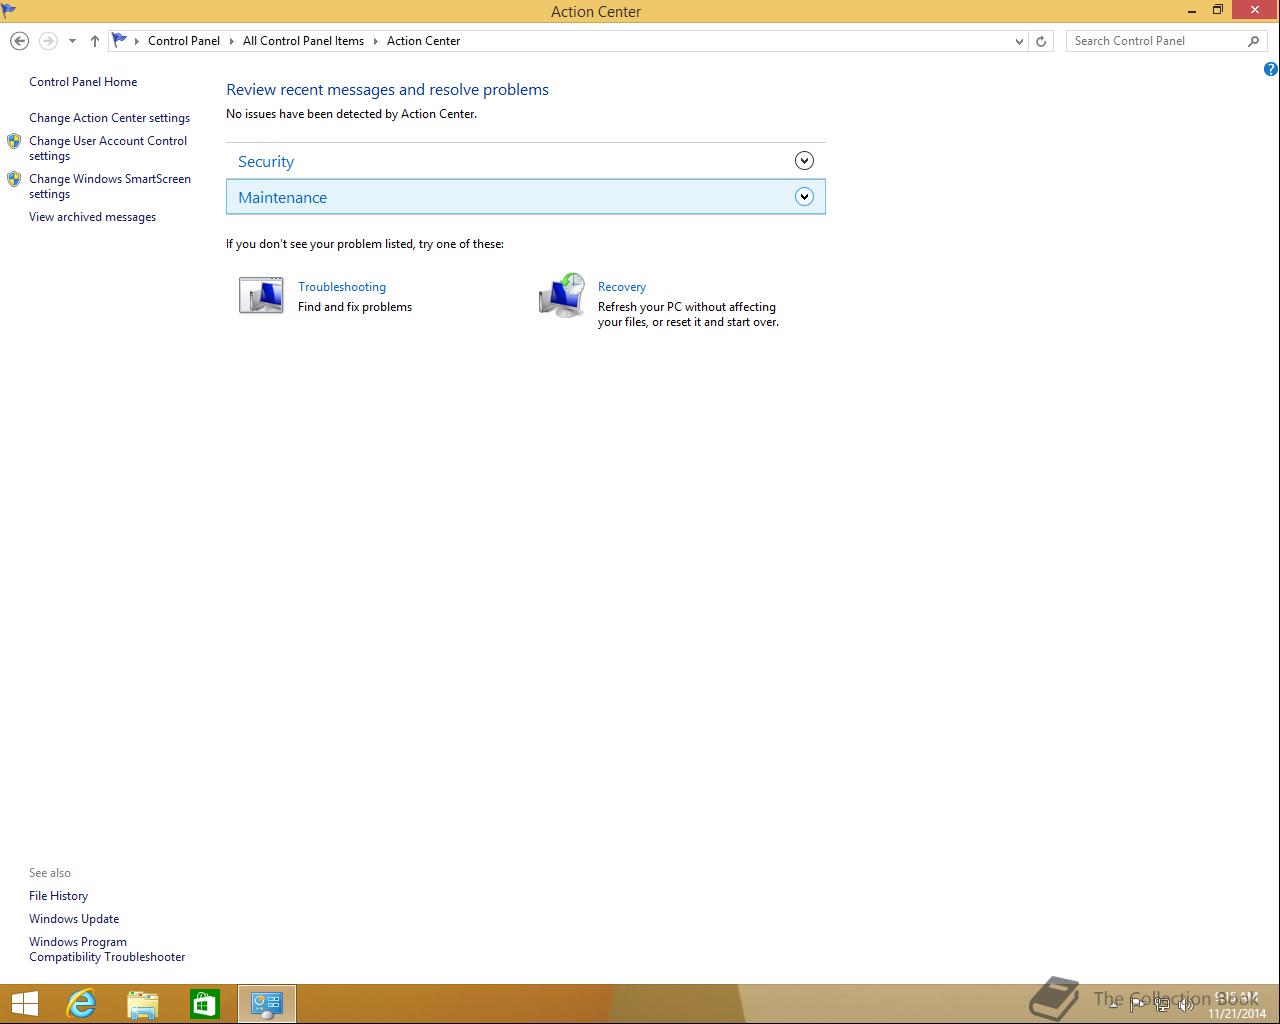The width and height of the screenshot is (1280, 1024).
Task: Expand breadcrumb arrow before Control Panel
Action: pos(137,41)
